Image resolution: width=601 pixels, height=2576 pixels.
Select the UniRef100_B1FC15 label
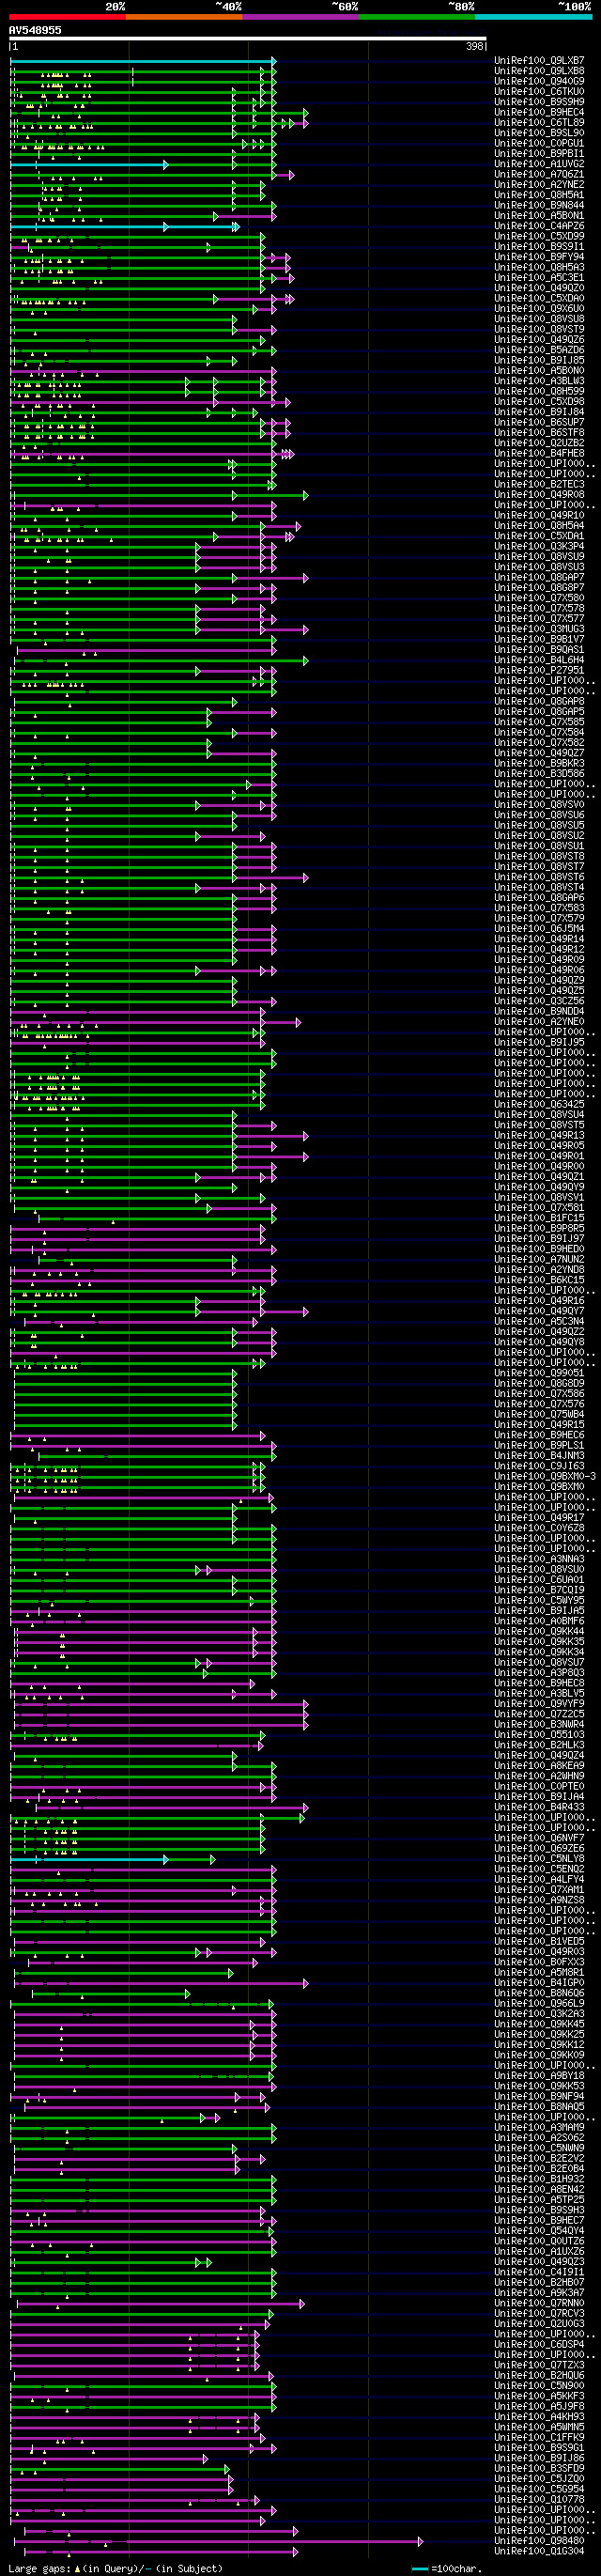(539, 1218)
